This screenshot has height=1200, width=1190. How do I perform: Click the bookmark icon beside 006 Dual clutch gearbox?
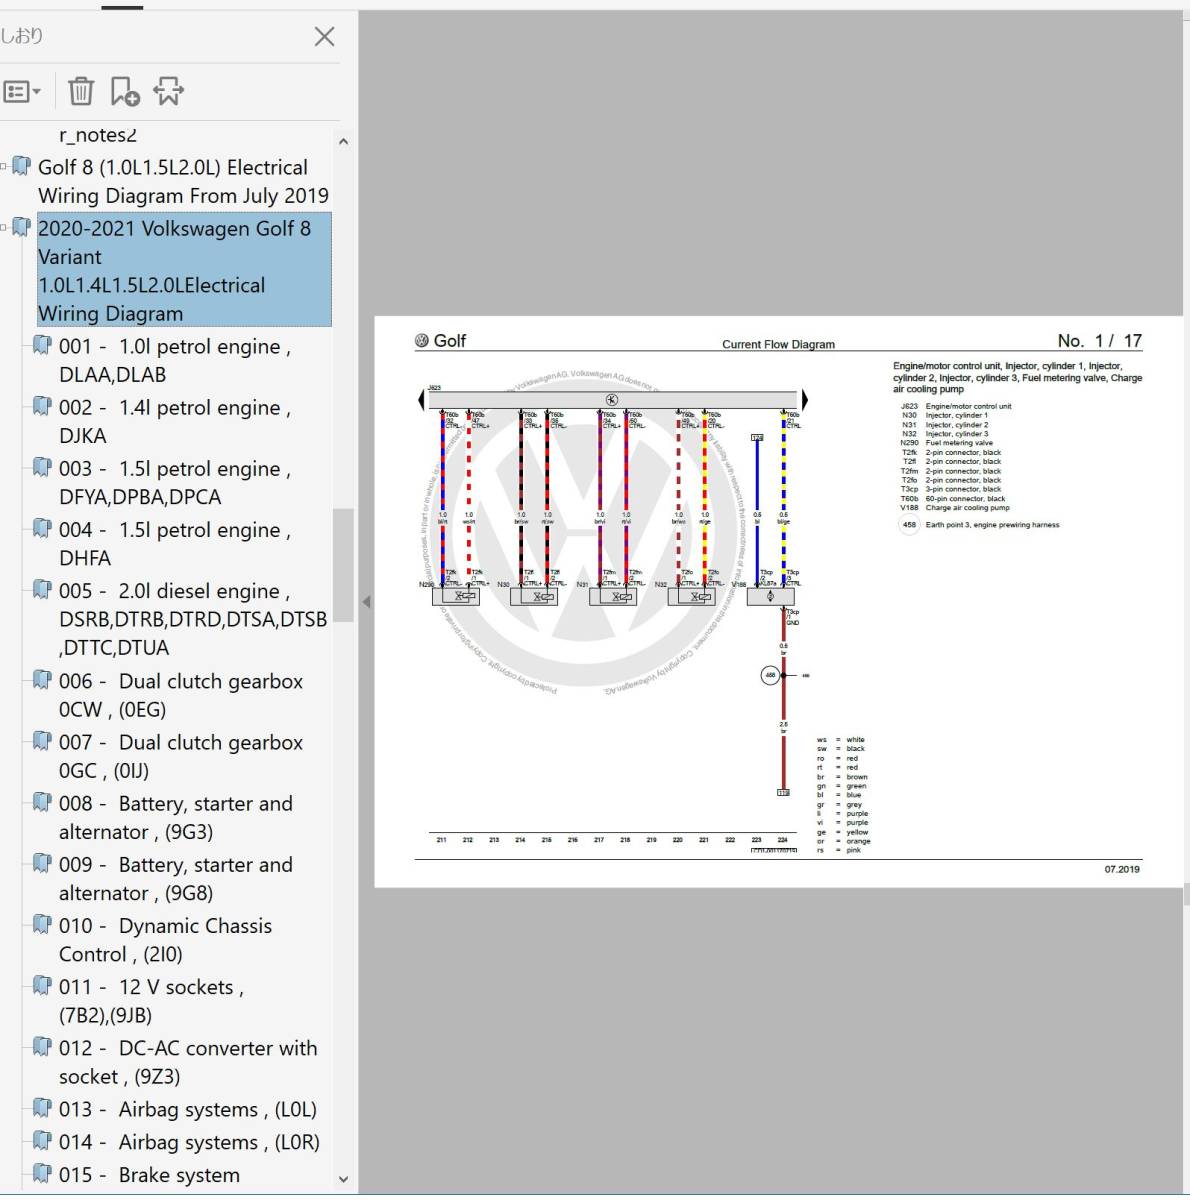point(42,680)
